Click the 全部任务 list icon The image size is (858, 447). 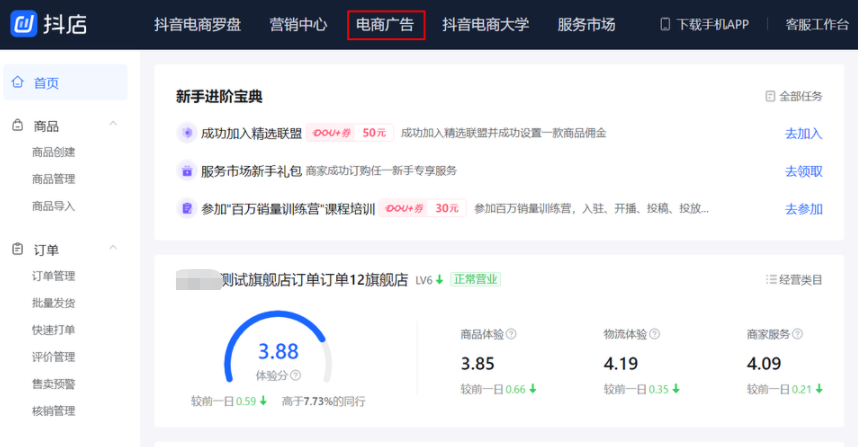770,96
